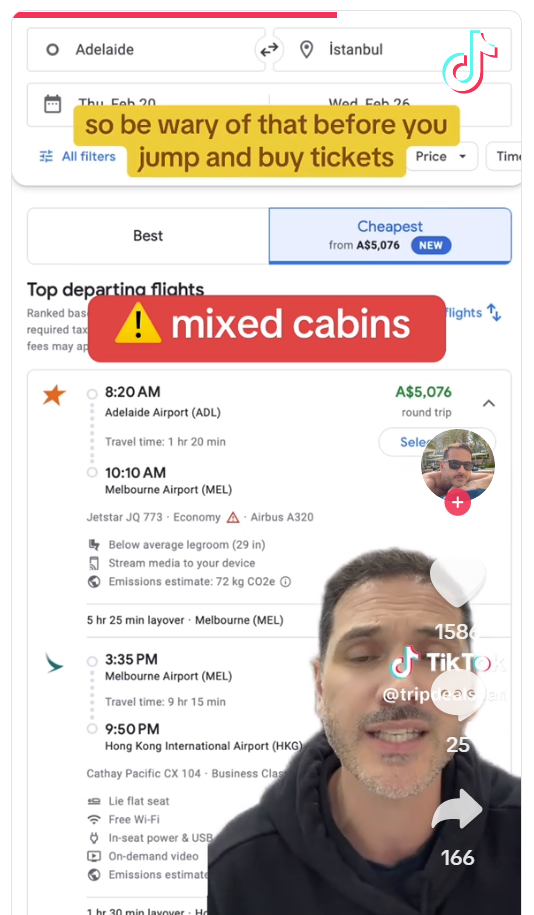The height and width of the screenshot is (915, 534).
Task: Click the Adelaide origin input field
Action: coord(146,50)
